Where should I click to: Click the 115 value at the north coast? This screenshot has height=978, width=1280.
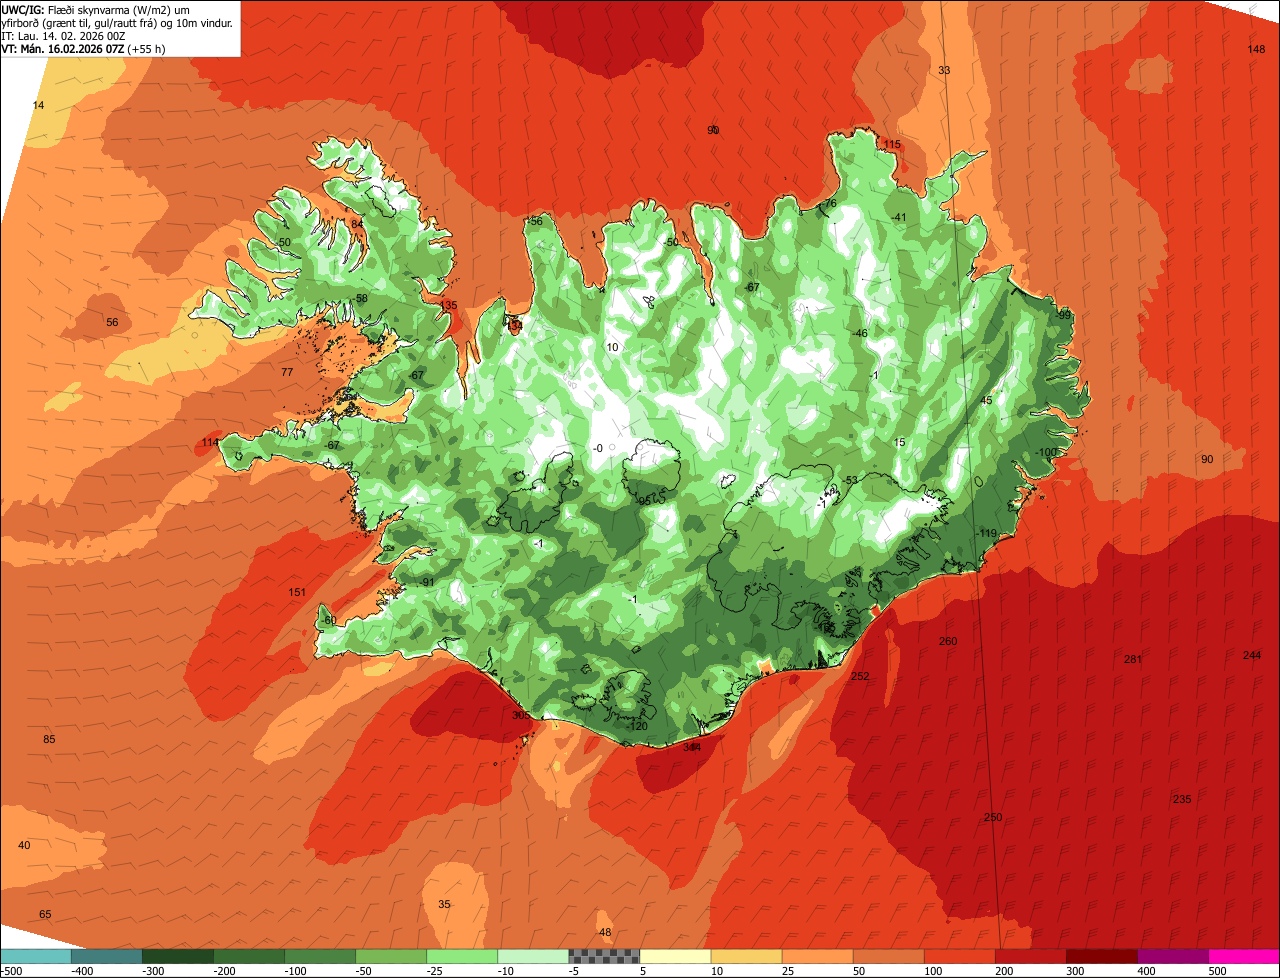892,145
